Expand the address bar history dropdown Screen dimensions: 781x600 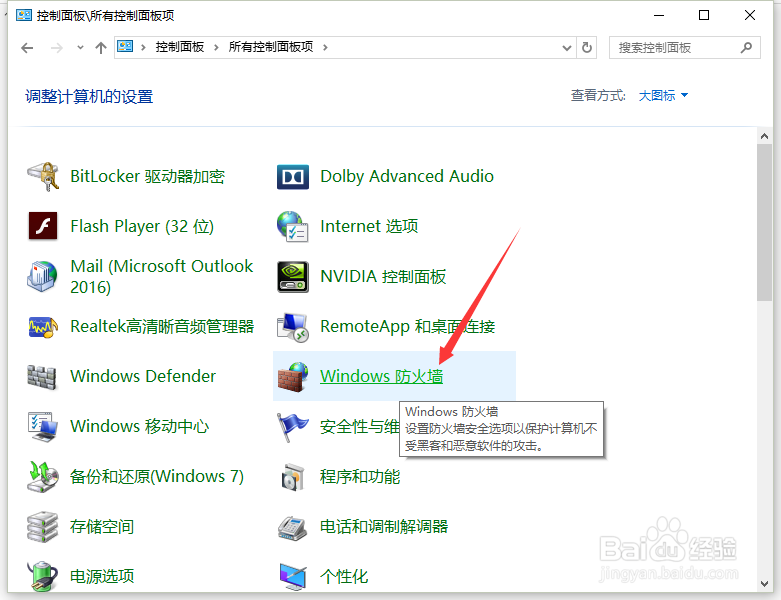tap(566, 48)
